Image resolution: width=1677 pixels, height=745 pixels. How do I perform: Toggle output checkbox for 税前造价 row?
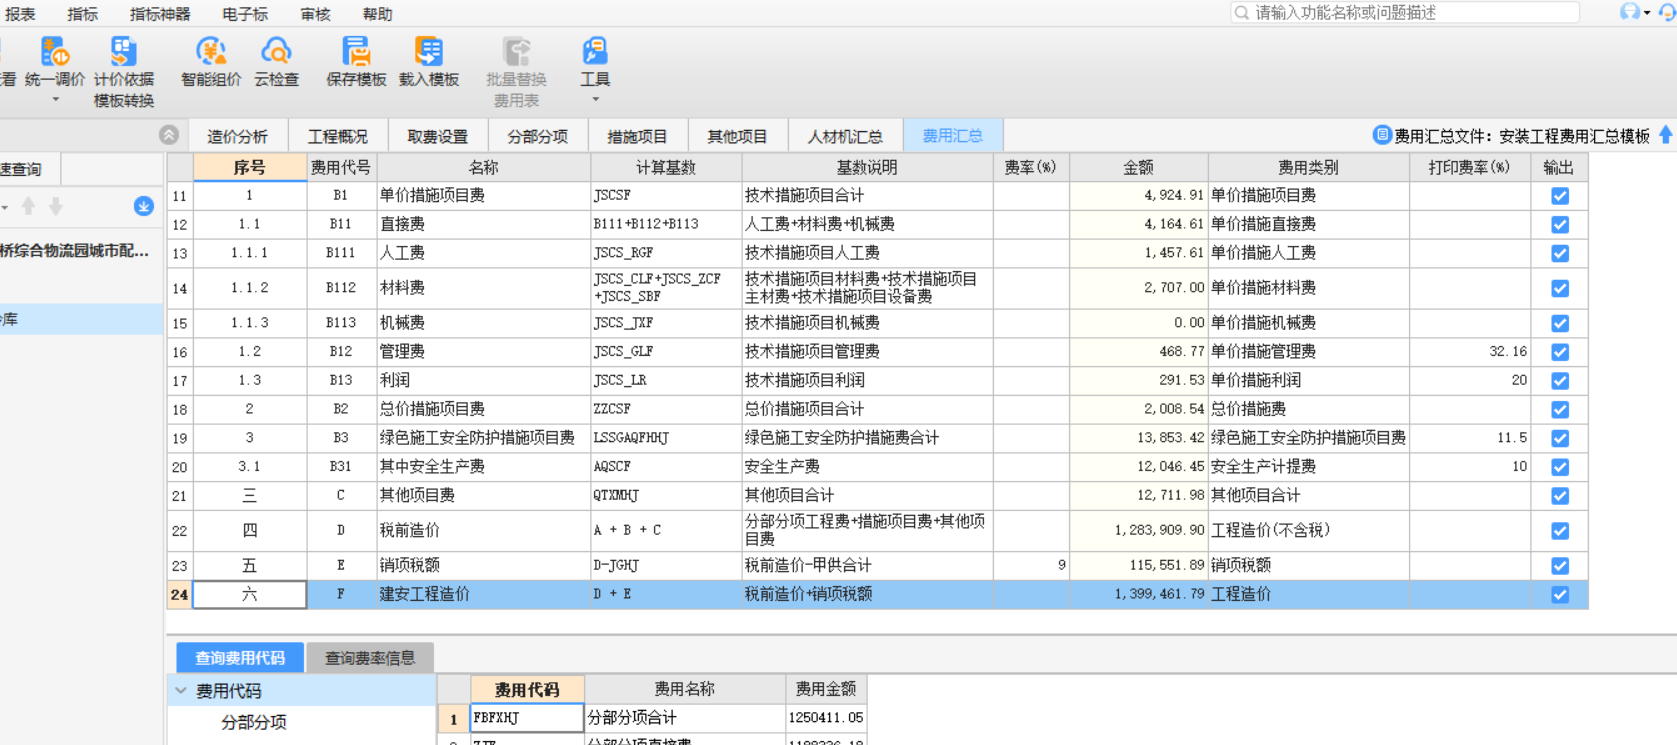(x=1560, y=532)
